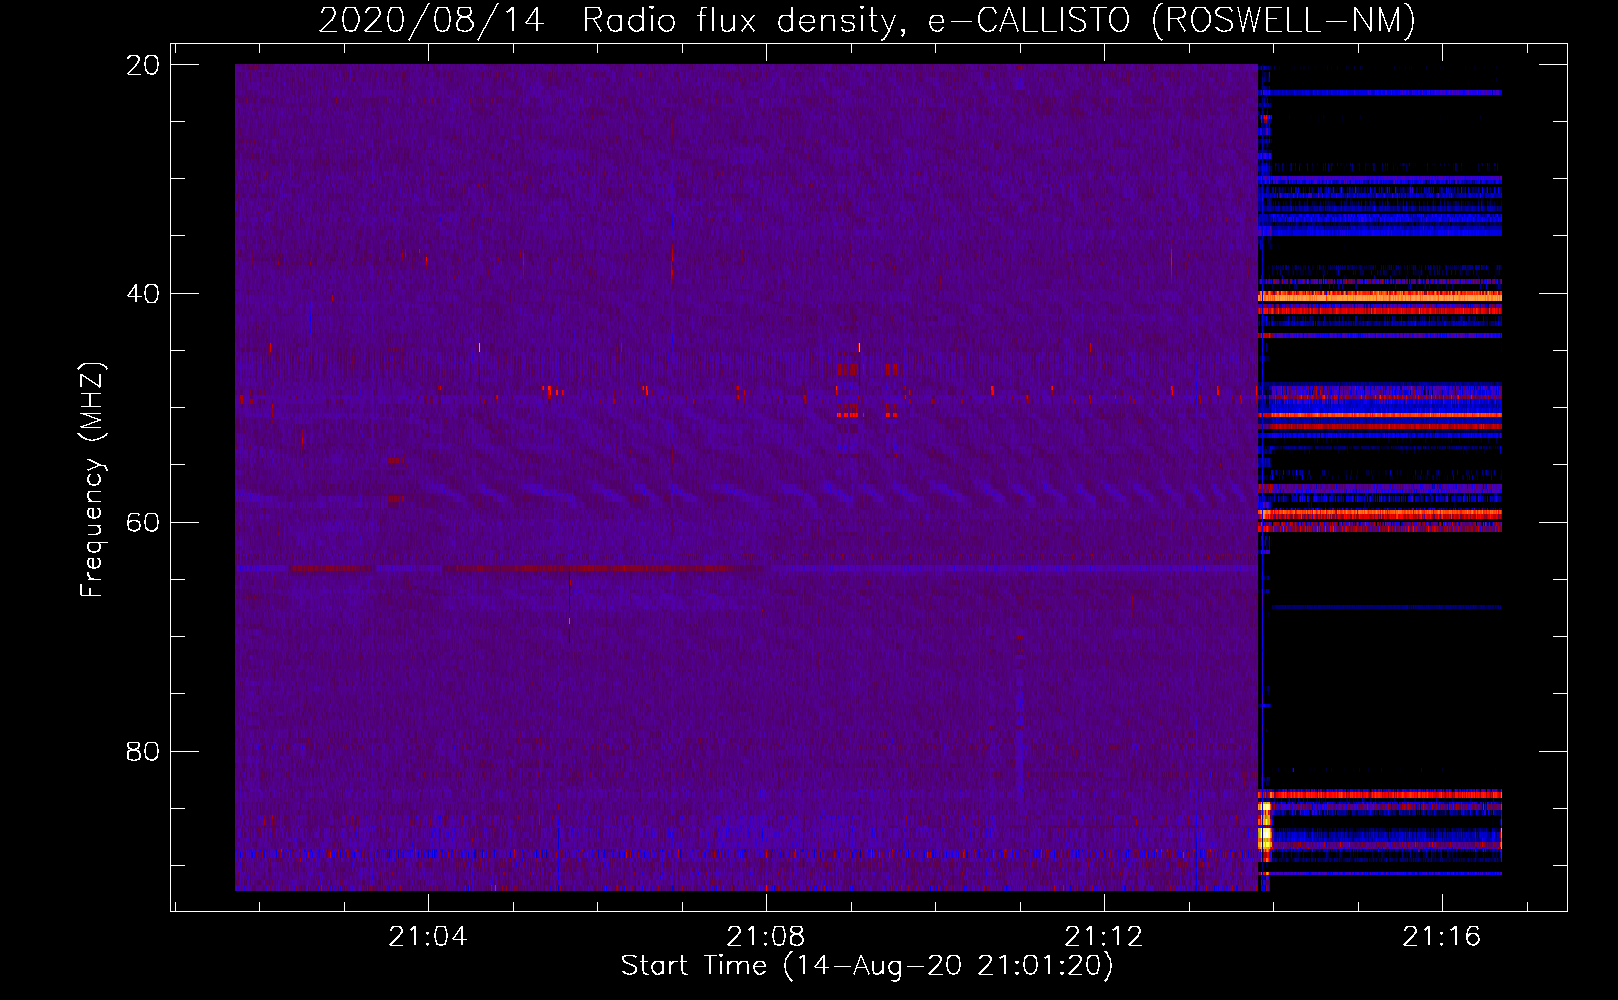Click the 21:12 time tick label
The width and height of the screenshot is (1618, 1000).
[x=1104, y=937]
